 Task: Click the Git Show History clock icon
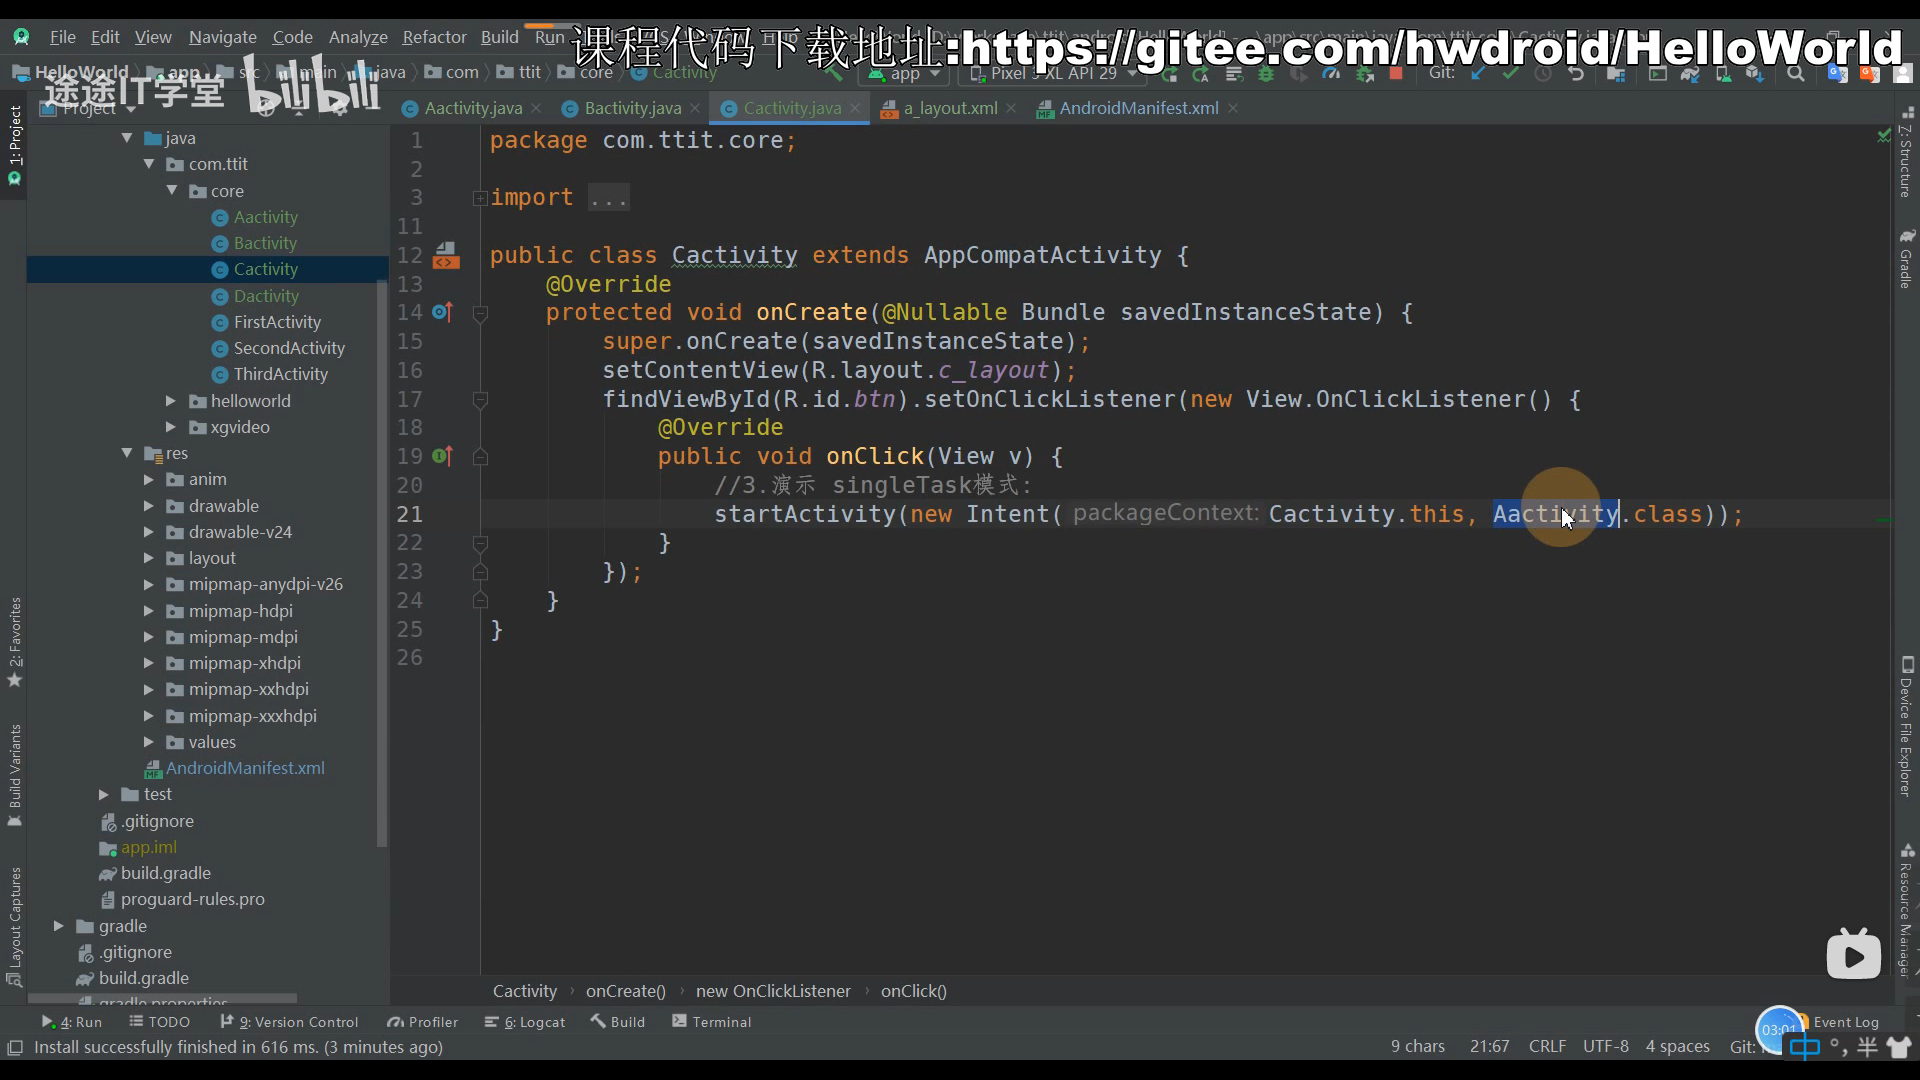coord(1543,74)
